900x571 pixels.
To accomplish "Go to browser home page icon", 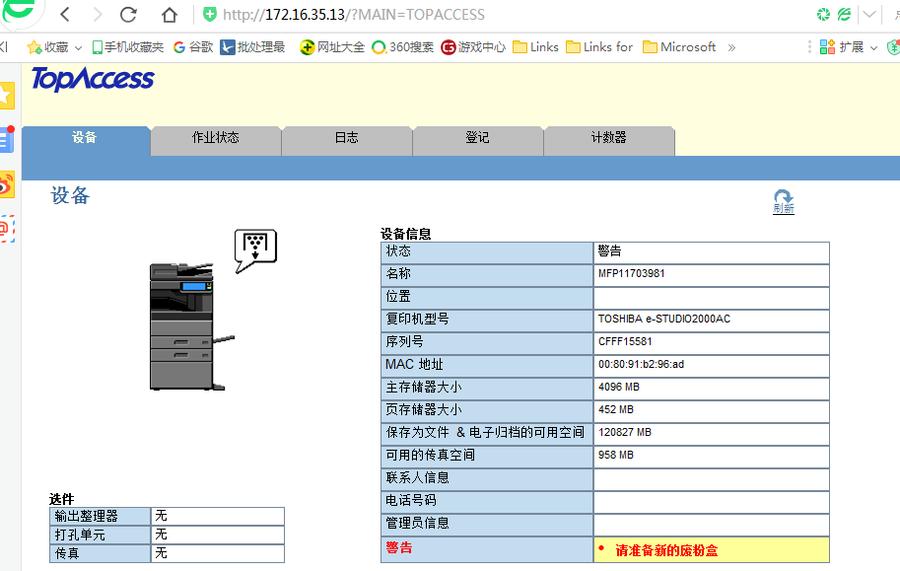I will click(169, 14).
